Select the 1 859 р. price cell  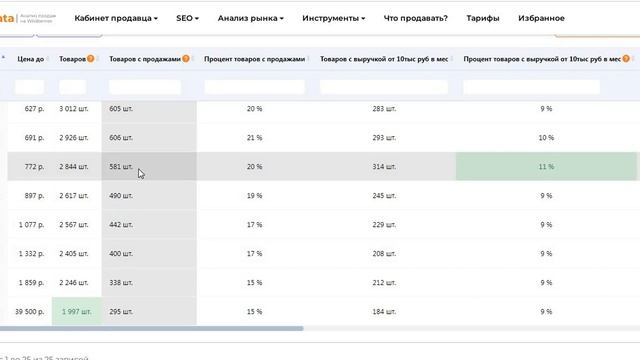click(x=31, y=283)
